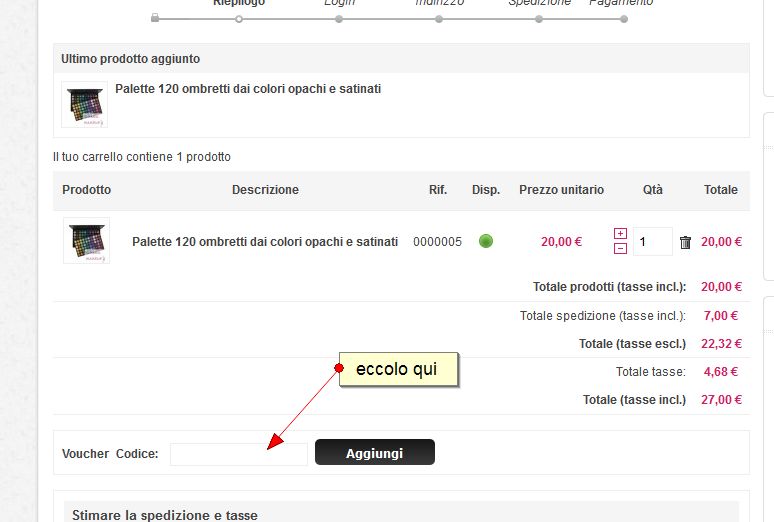The image size is (774, 522).
Task: Click the Spedizione step dot
Action: pyautogui.click(x=539, y=18)
